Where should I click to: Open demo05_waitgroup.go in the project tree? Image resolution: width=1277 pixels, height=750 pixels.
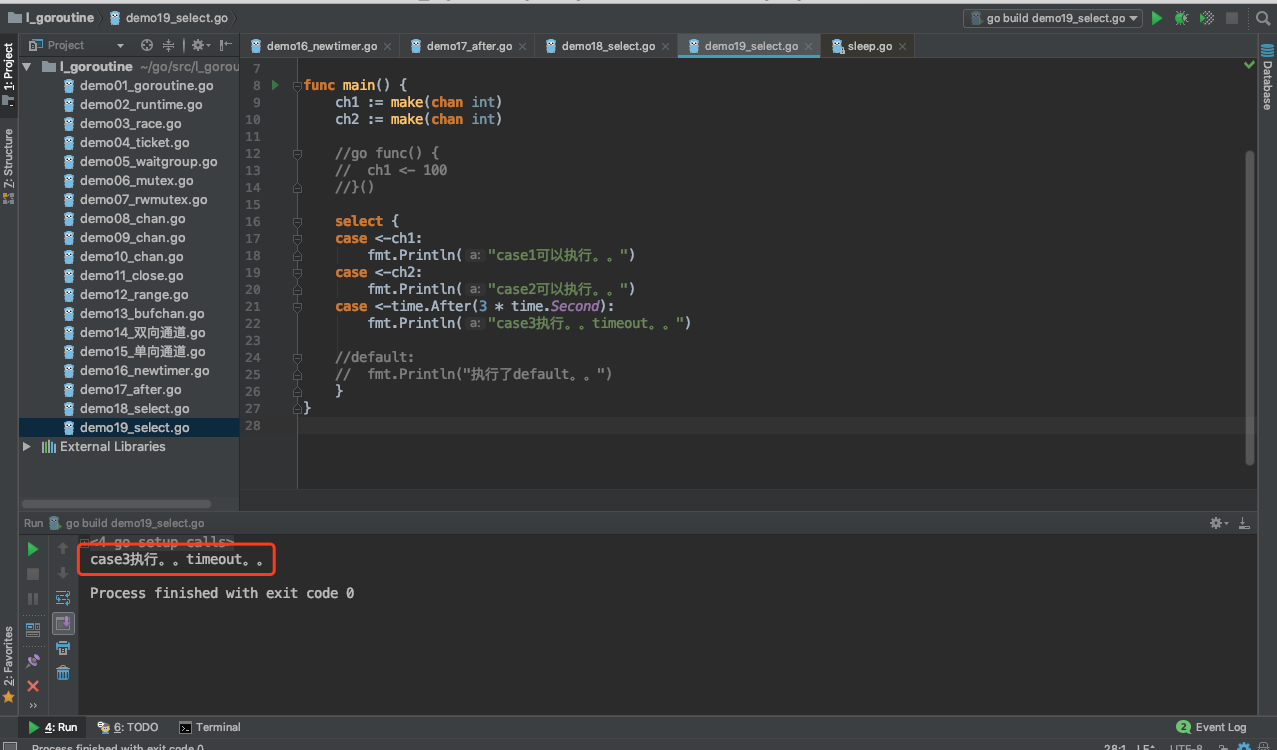[x=148, y=162]
